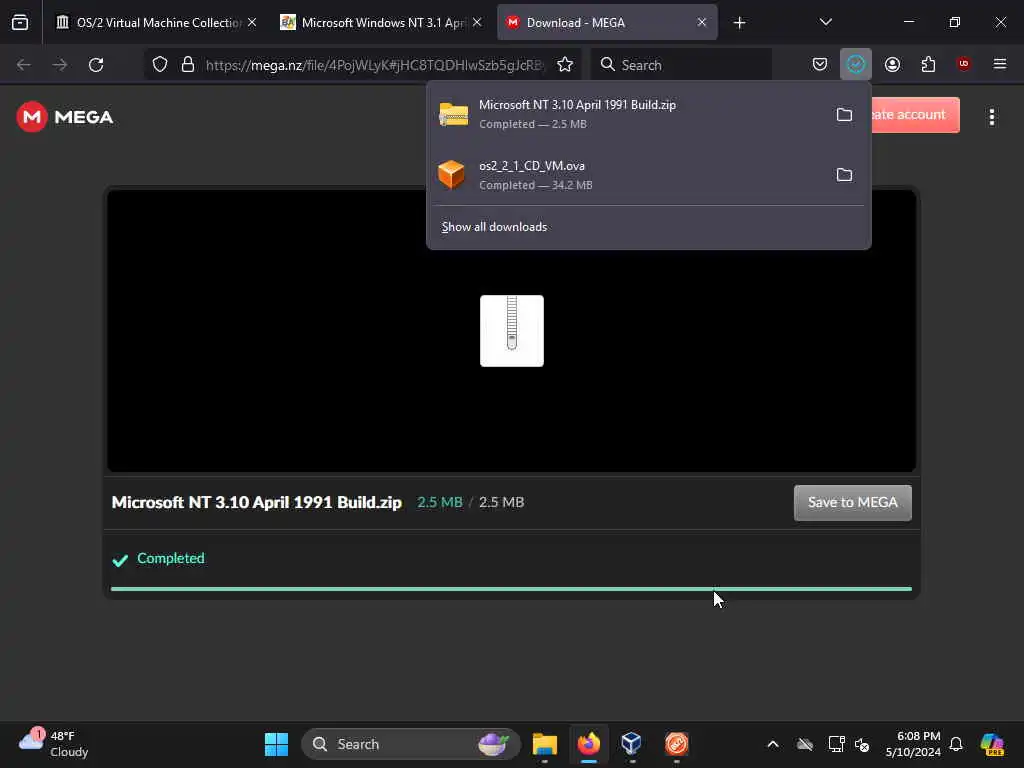Open Microsoft NT 3.10 April 1991 Build.zip download
The image size is (1024, 768).
627,114
